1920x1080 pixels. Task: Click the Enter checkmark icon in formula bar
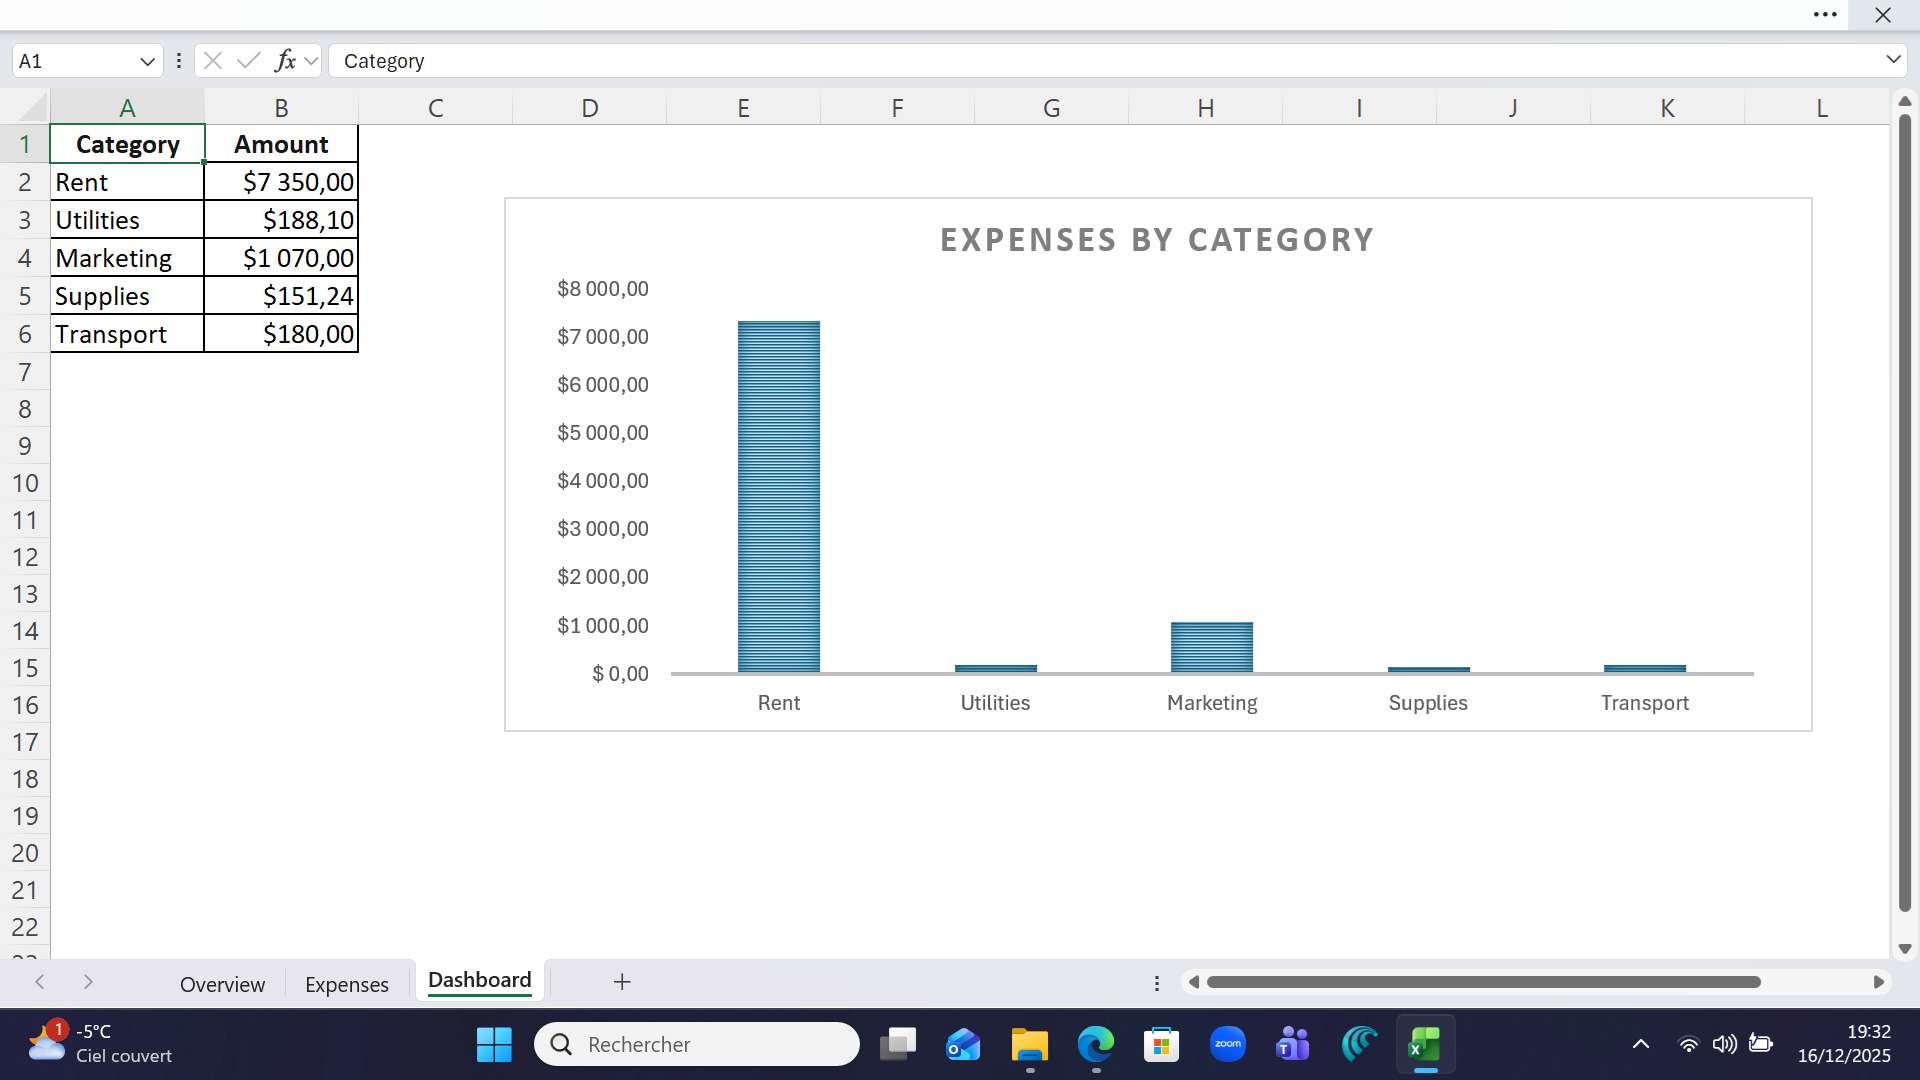pos(248,61)
